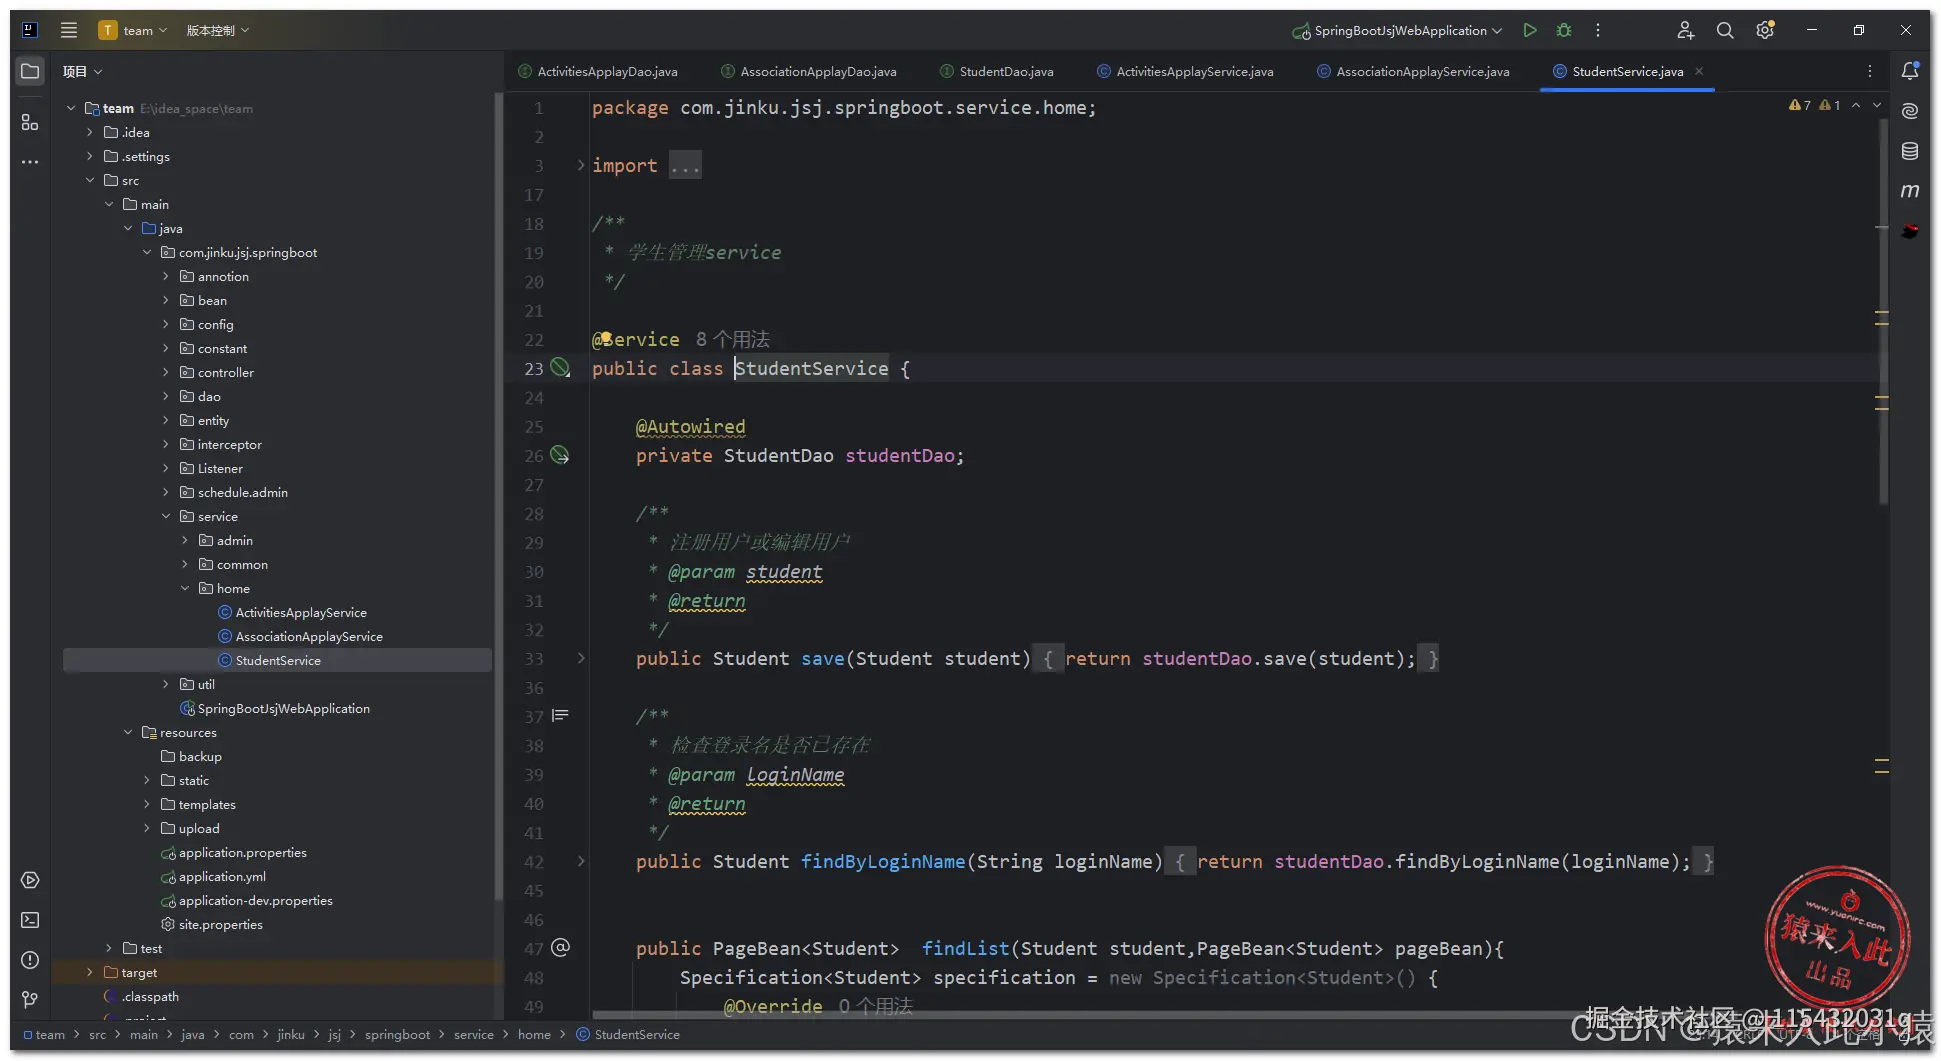
Task: Open the Database tool window
Action: pos(1910,151)
